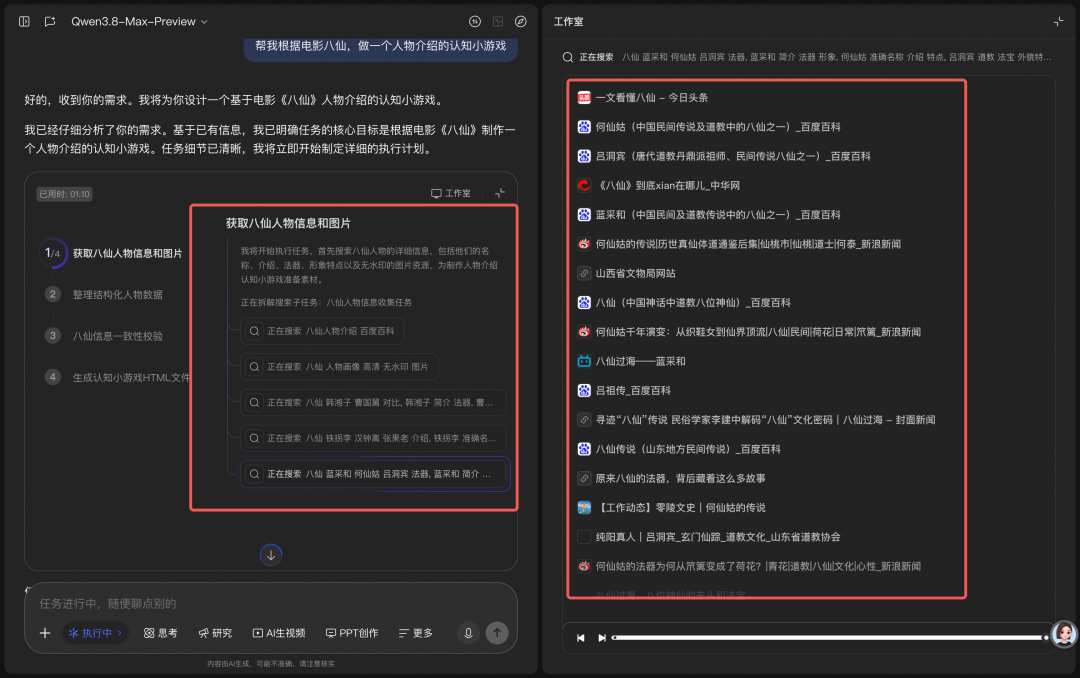This screenshot has width=1080, height=678.
Task: Open search 八仙人物介绍 百度百科
Action: tap(322, 331)
